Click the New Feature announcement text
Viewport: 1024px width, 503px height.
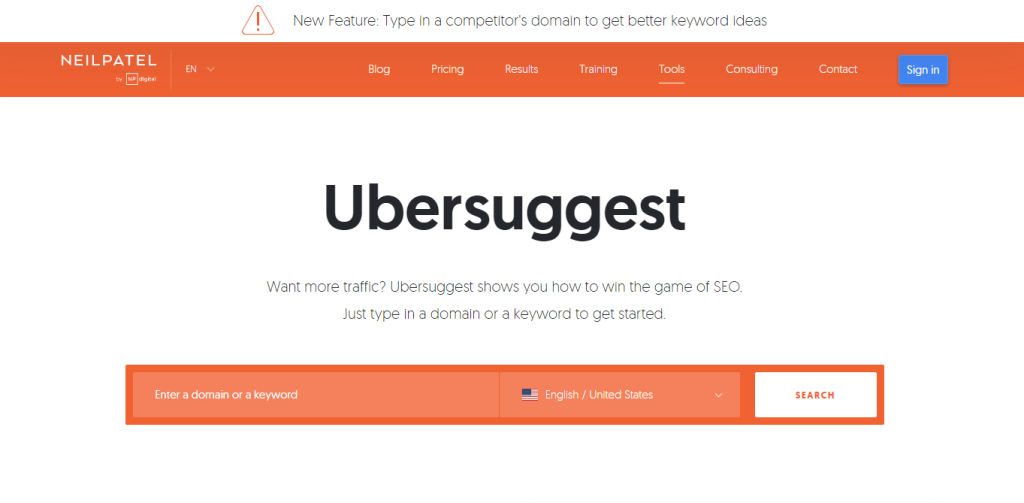point(530,20)
